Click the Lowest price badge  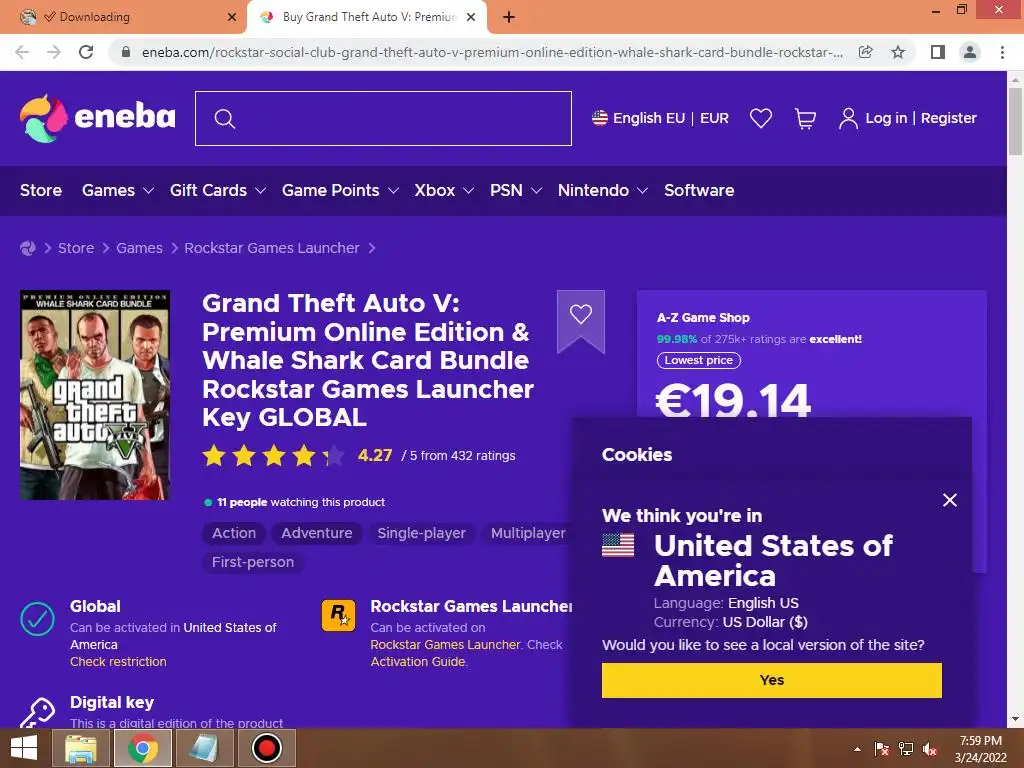[x=698, y=360]
